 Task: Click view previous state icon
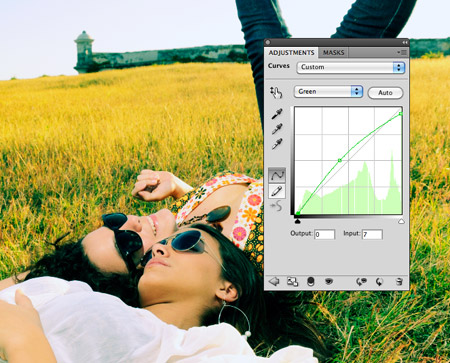click(x=361, y=282)
